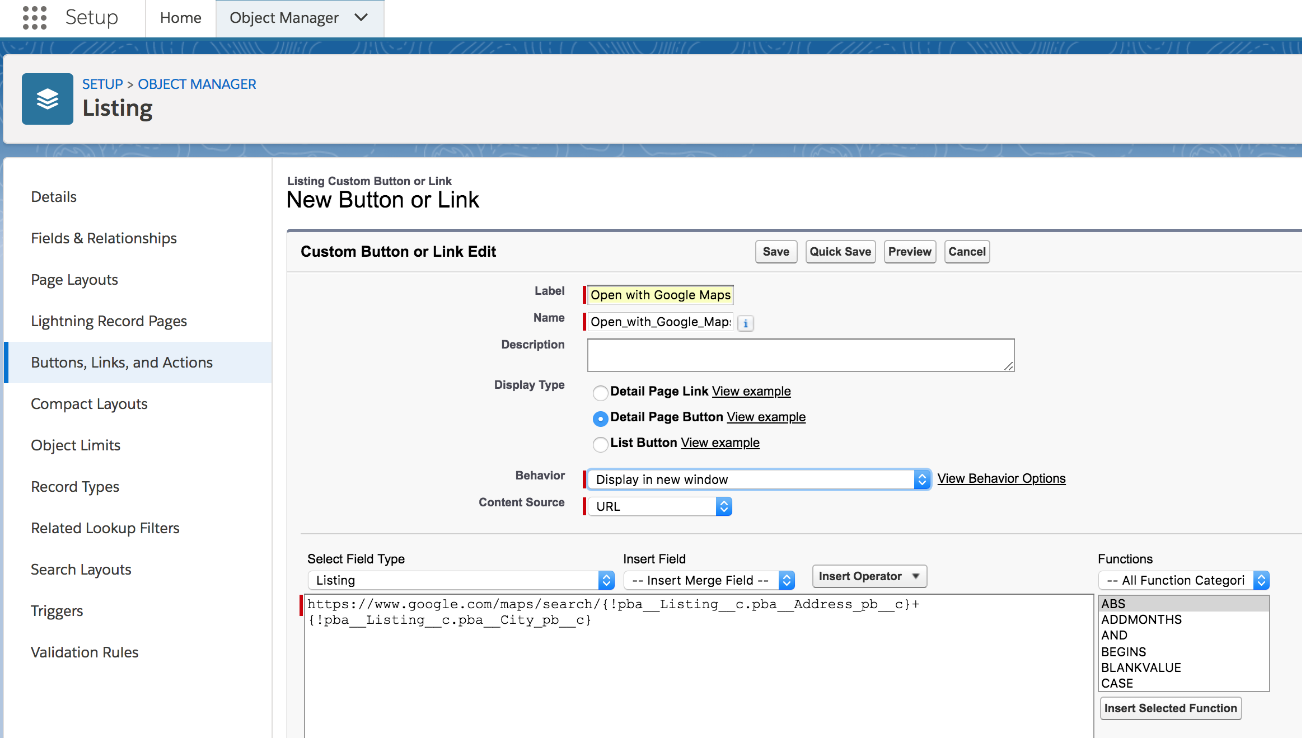Choose the Detail Page Button display type
The height and width of the screenshot is (738, 1302).
(600, 418)
